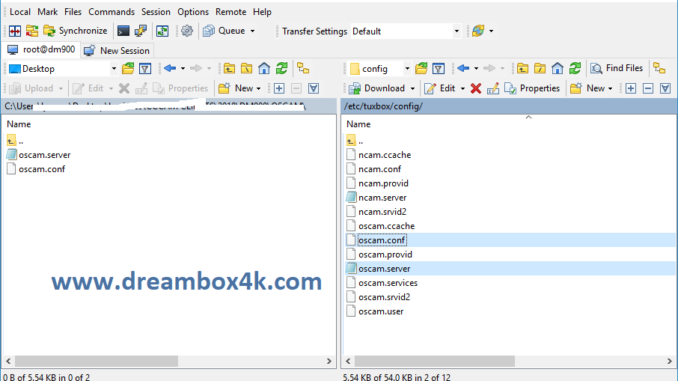This screenshot has height=381, width=678.
Task: Click the remote directory tree icon
Action: (x=659, y=68)
